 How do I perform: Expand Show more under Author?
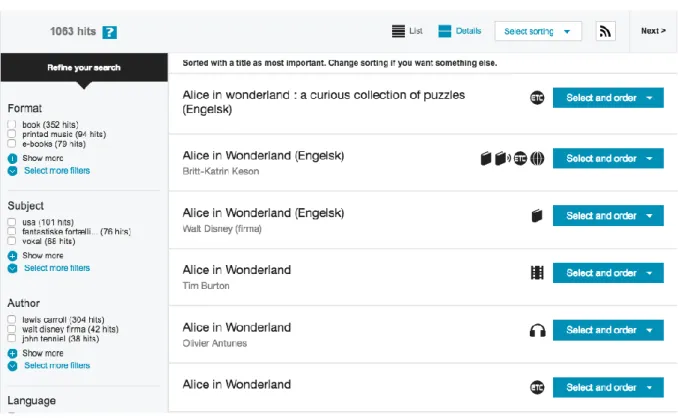(x=43, y=353)
